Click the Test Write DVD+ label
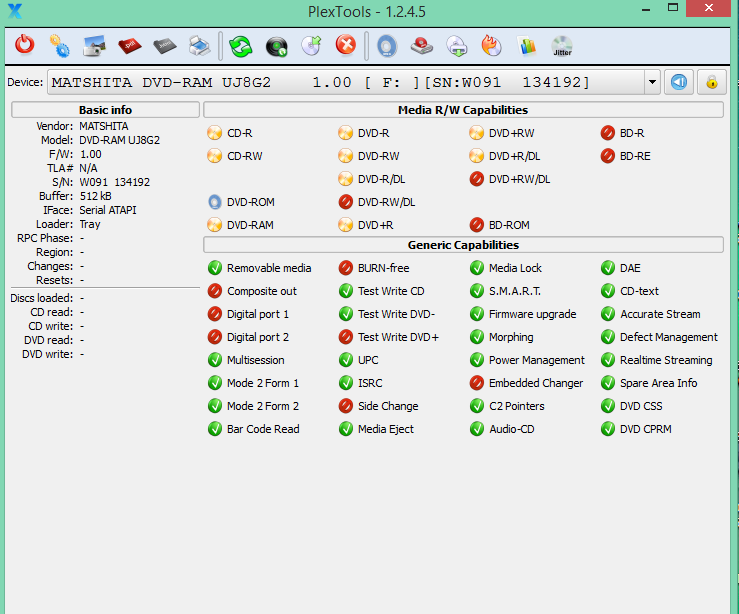The height and width of the screenshot is (614, 739). click(398, 337)
